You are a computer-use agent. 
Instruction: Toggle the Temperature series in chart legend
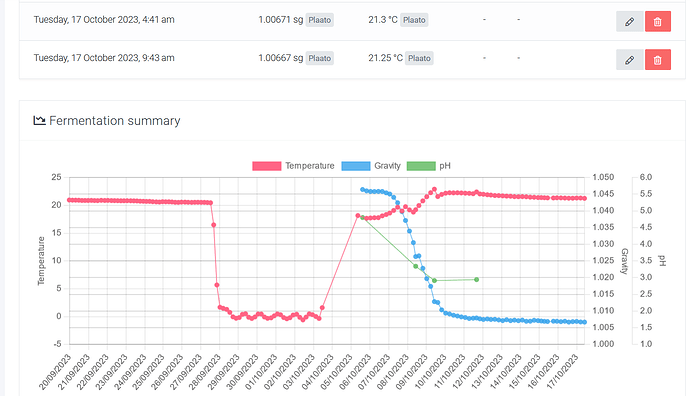[x=293, y=166]
